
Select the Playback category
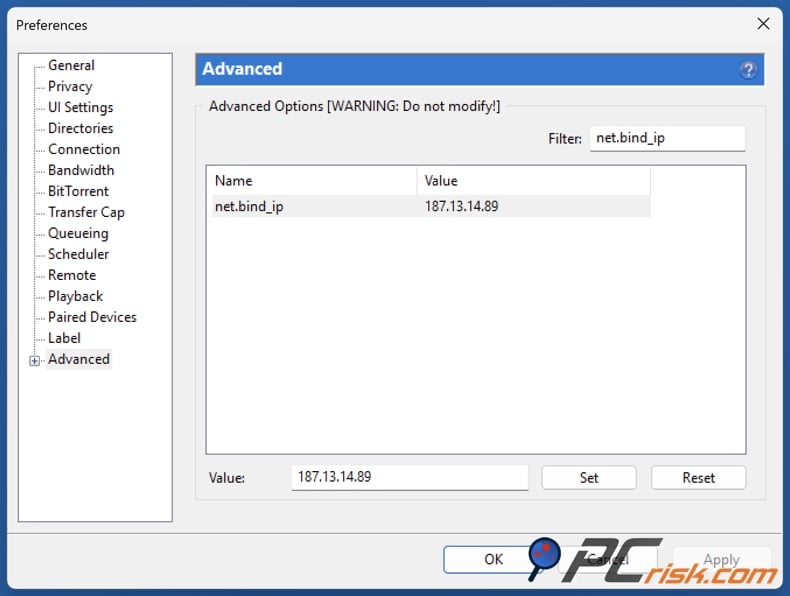(76, 296)
